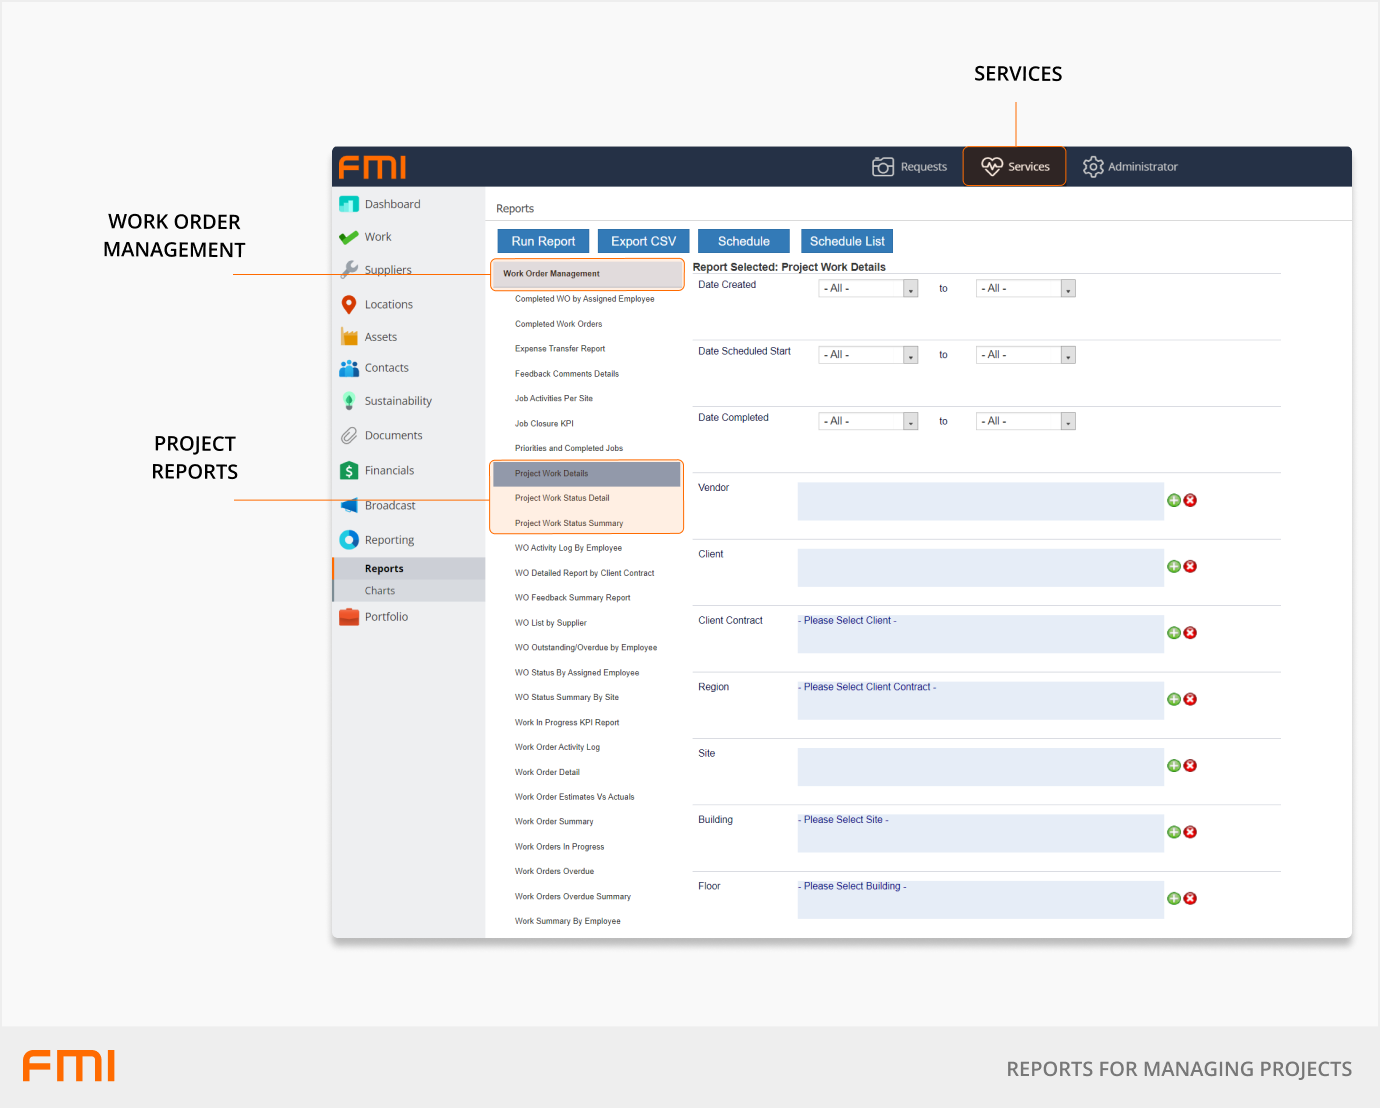Open the Charts submenu item
The width and height of the screenshot is (1380, 1108).
click(380, 591)
